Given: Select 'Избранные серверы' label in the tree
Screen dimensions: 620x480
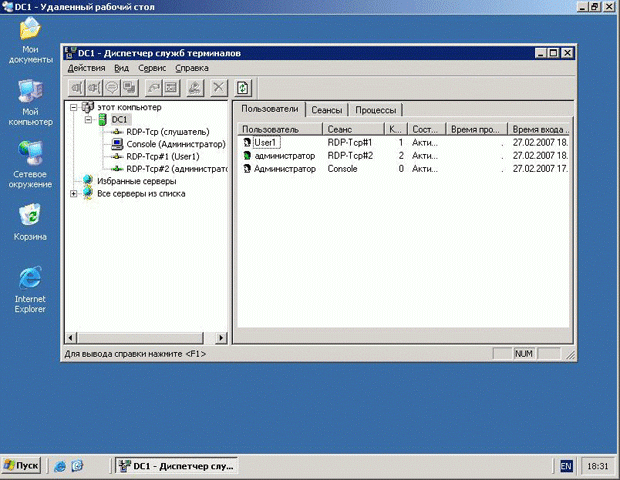Looking at the screenshot, I should click(x=137, y=181).
